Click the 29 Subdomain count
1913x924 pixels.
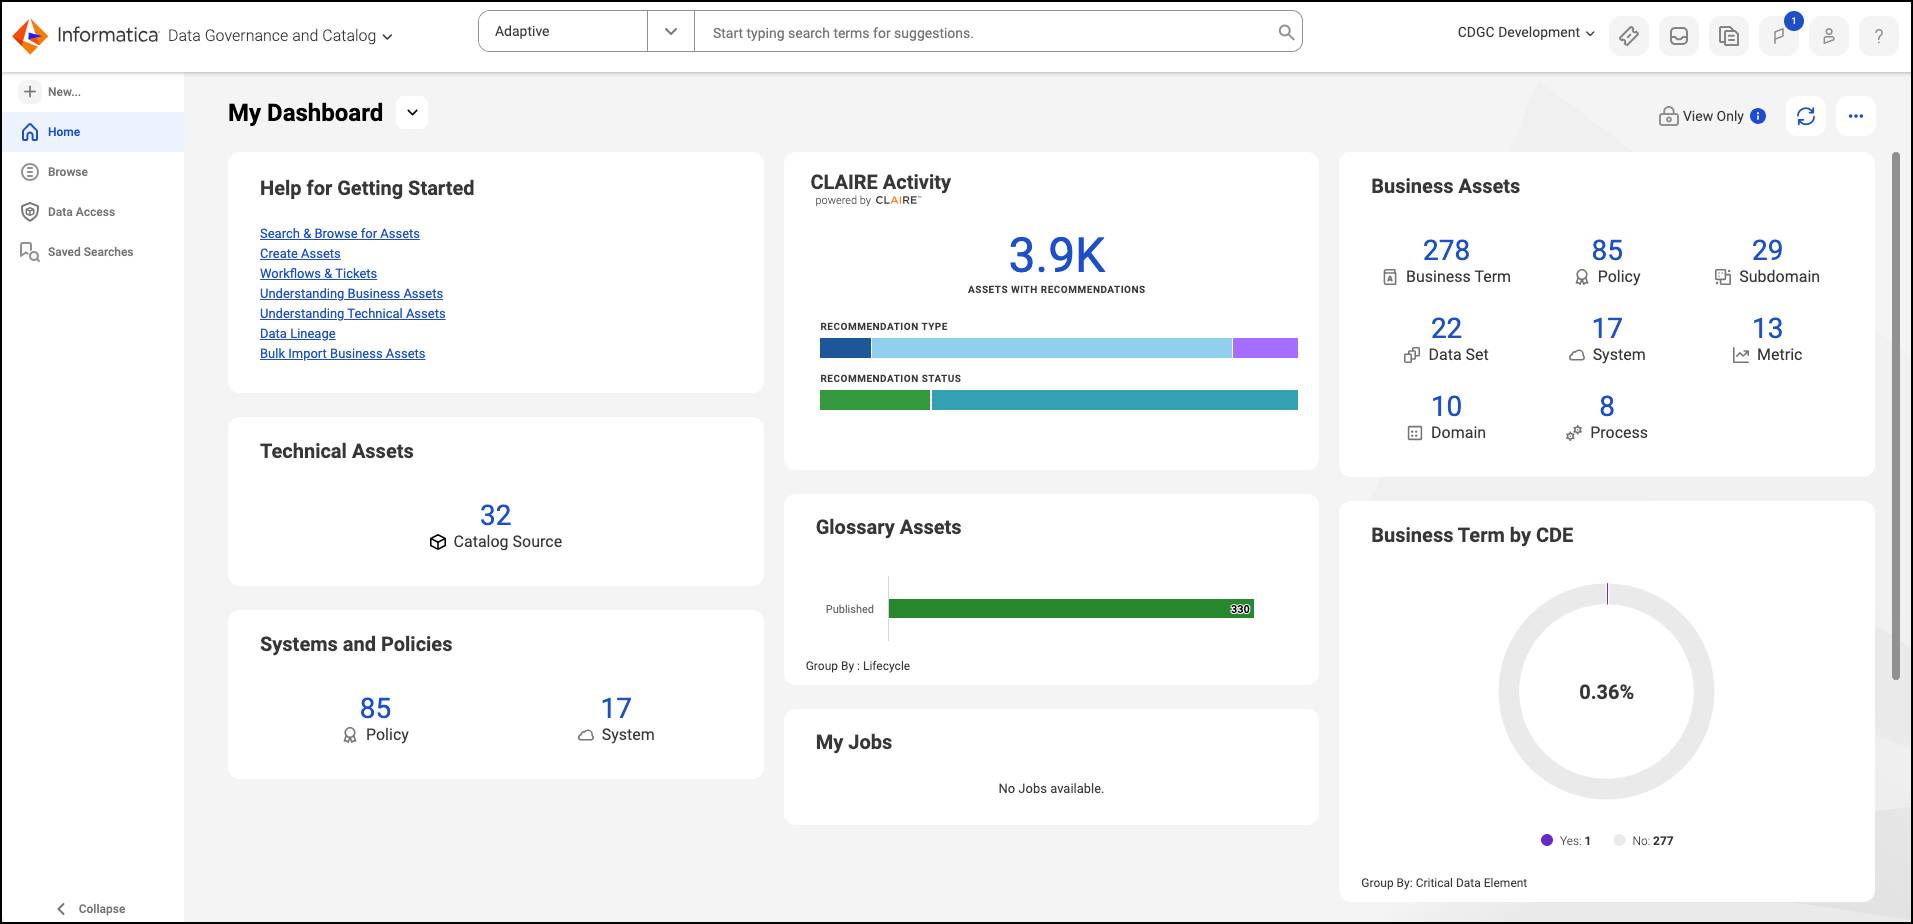coord(1767,250)
